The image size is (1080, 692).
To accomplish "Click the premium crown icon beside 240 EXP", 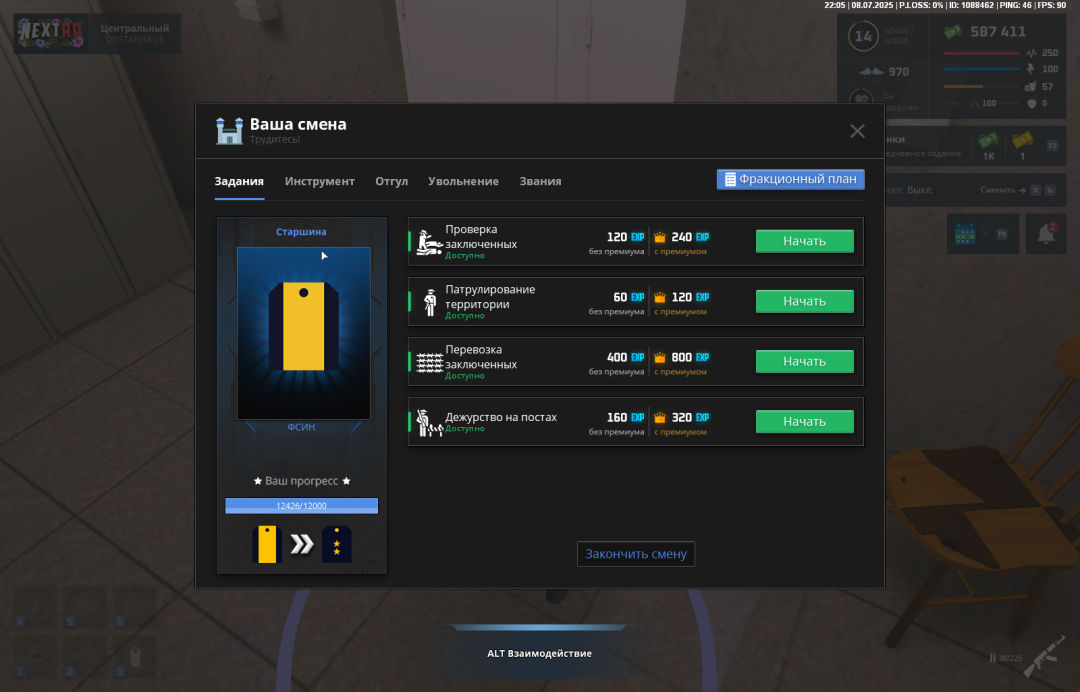I will [660, 237].
